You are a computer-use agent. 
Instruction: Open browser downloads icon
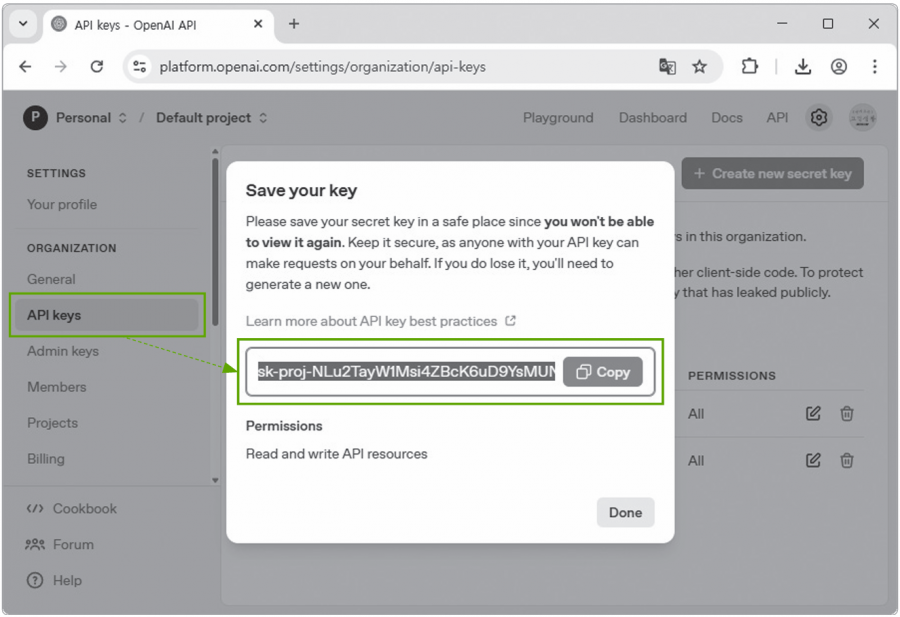(803, 67)
